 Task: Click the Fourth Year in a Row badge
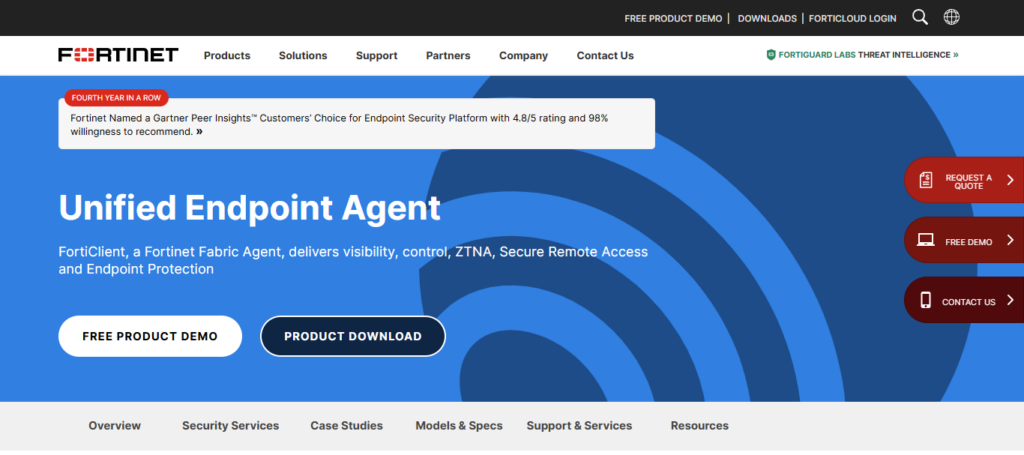pyautogui.click(x=116, y=98)
